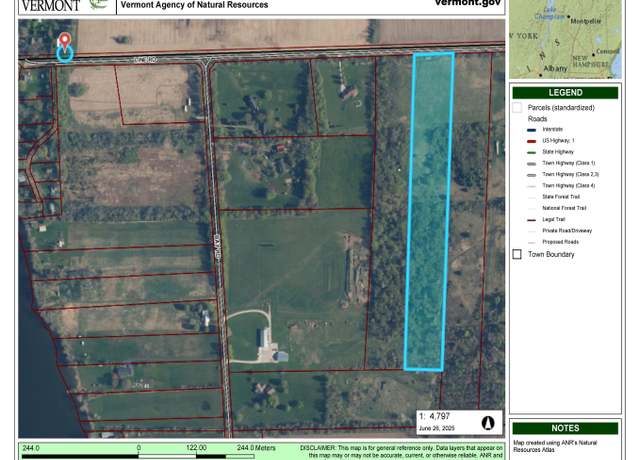640x460 pixels.
Task: Click the blue Interstate line symbol
Action: (x=531, y=130)
